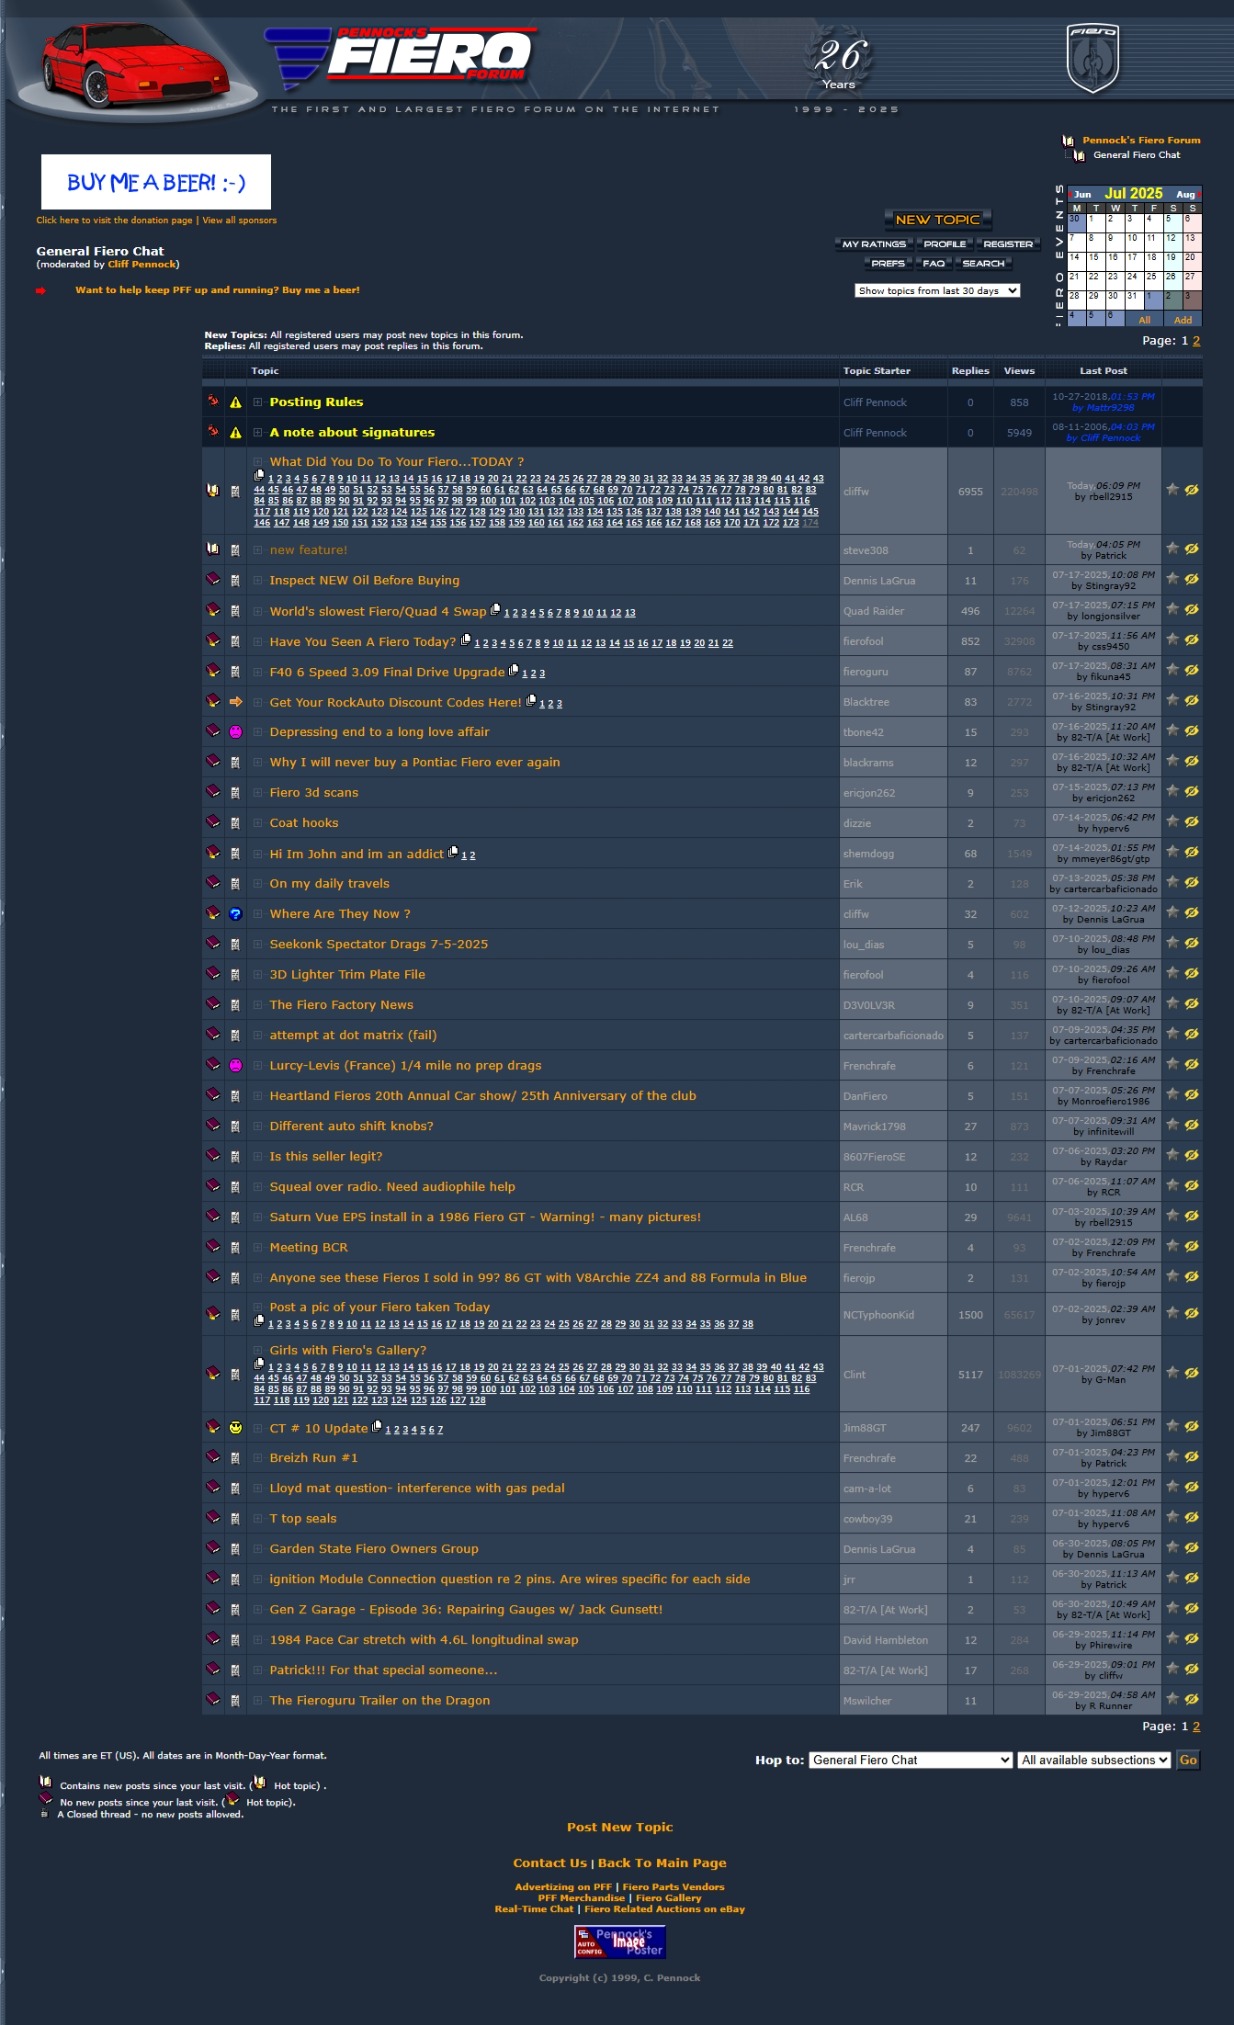Click the book icon beside 'The Fieroguru Trailer on the Dragon'
1234x2025 pixels.
pyautogui.click(x=213, y=1699)
